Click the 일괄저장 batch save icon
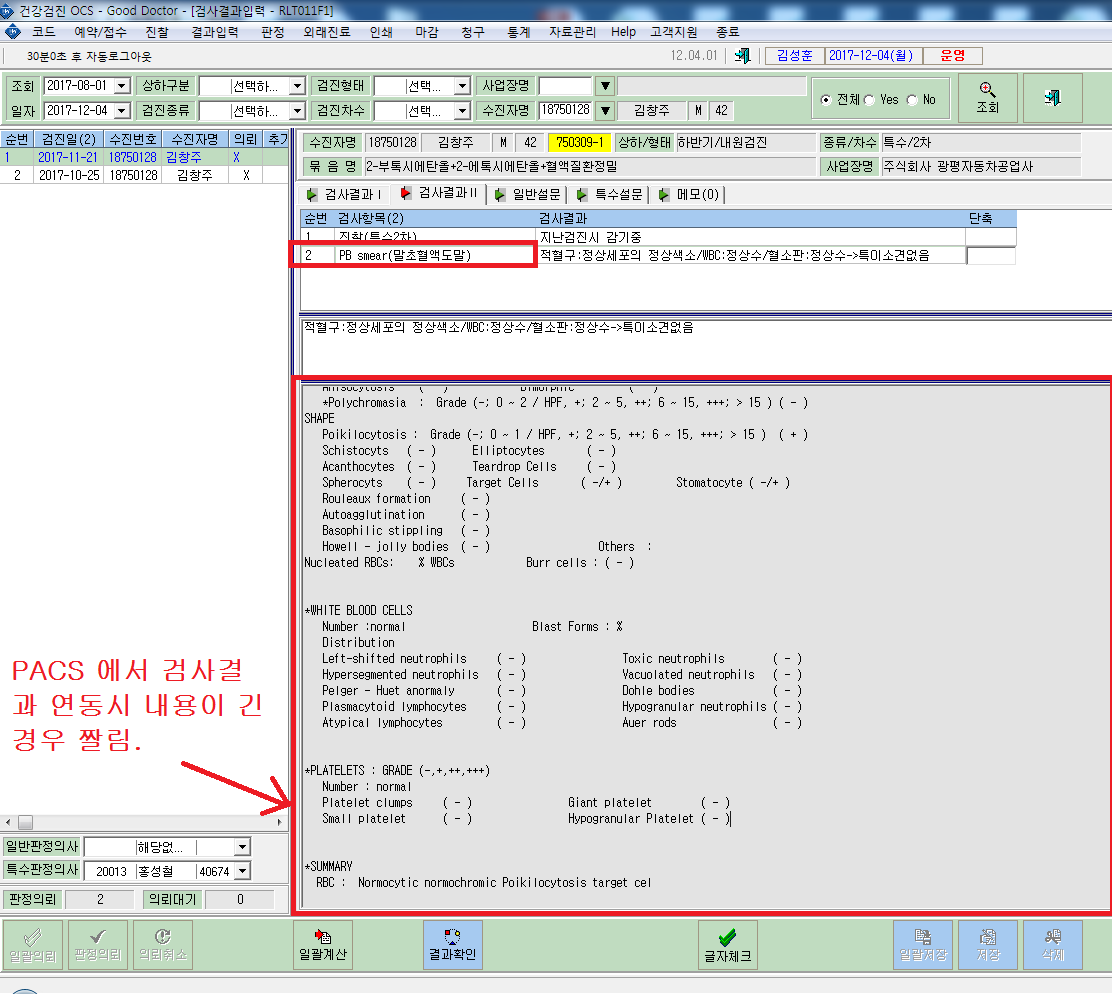The height and width of the screenshot is (994, 1112). click(923, 945)
